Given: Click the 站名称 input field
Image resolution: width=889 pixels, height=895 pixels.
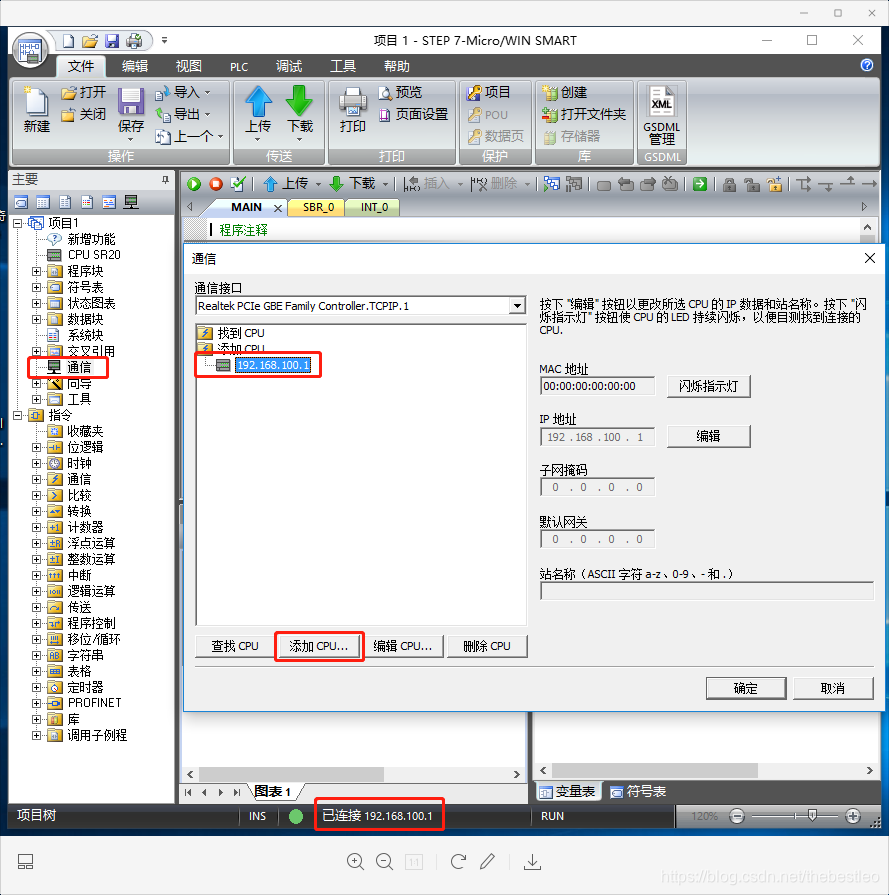Looking at the screenshot, I should 707,591.
